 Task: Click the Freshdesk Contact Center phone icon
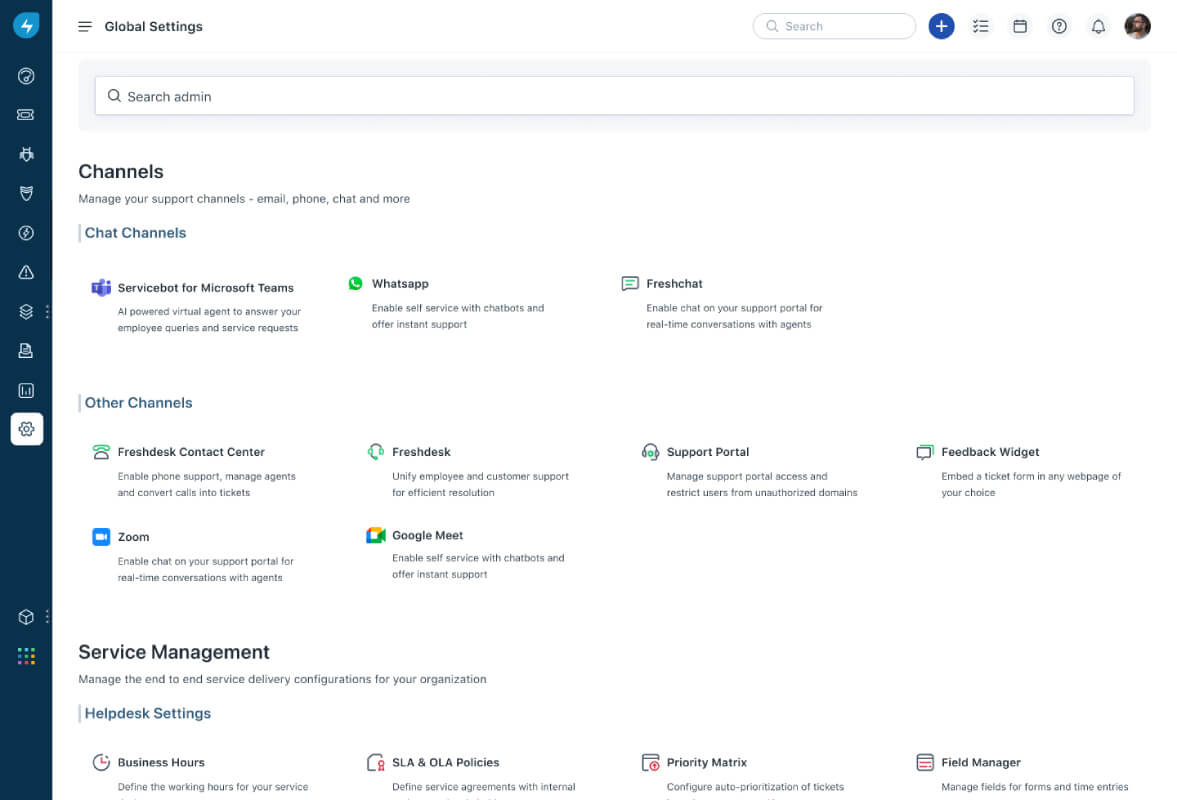(101, 452)
